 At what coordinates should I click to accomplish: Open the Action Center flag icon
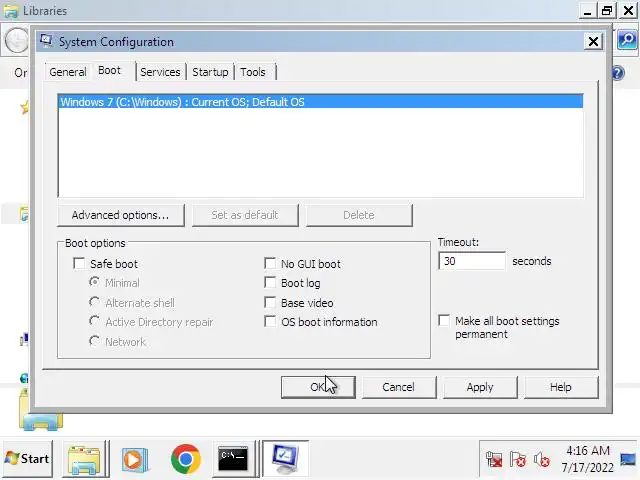518,460
